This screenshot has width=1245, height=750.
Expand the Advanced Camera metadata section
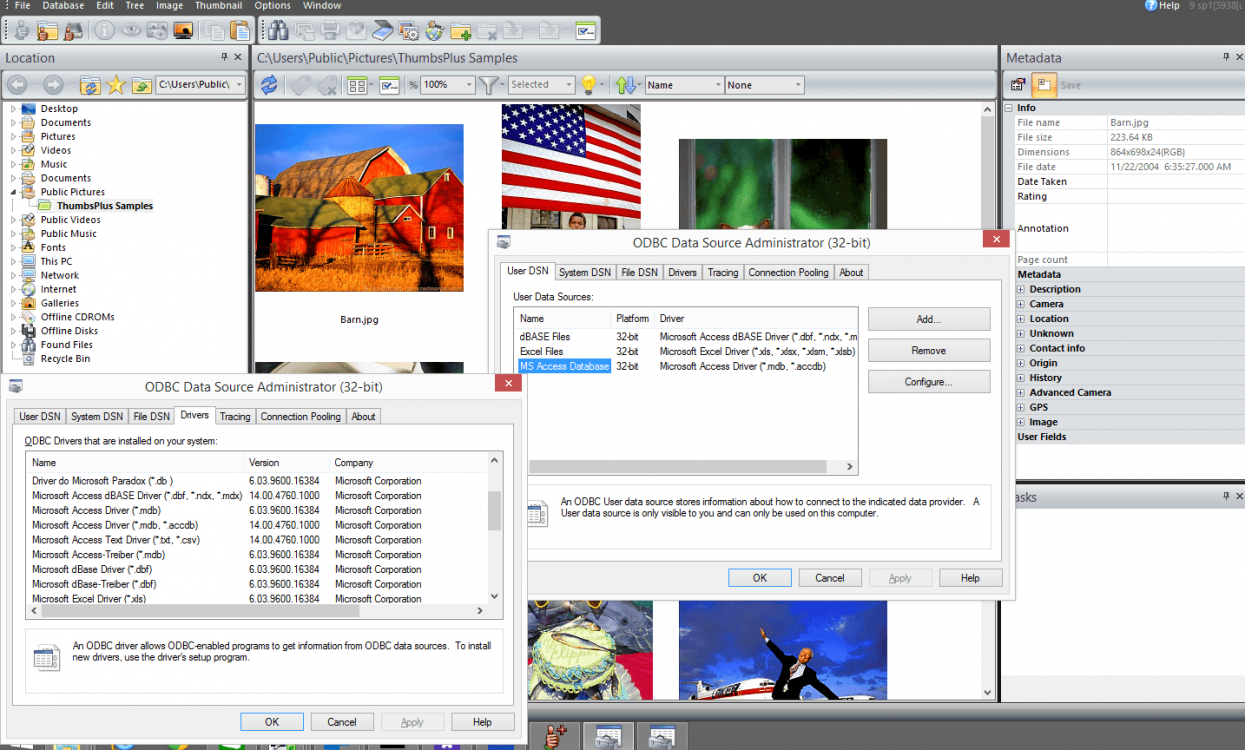coord(1021,392)
